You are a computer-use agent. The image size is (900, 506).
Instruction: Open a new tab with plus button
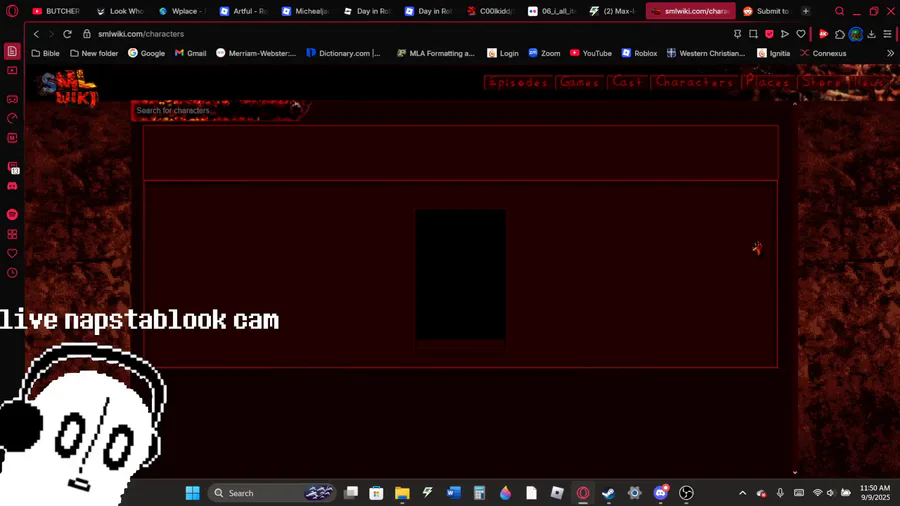(806, 11)
